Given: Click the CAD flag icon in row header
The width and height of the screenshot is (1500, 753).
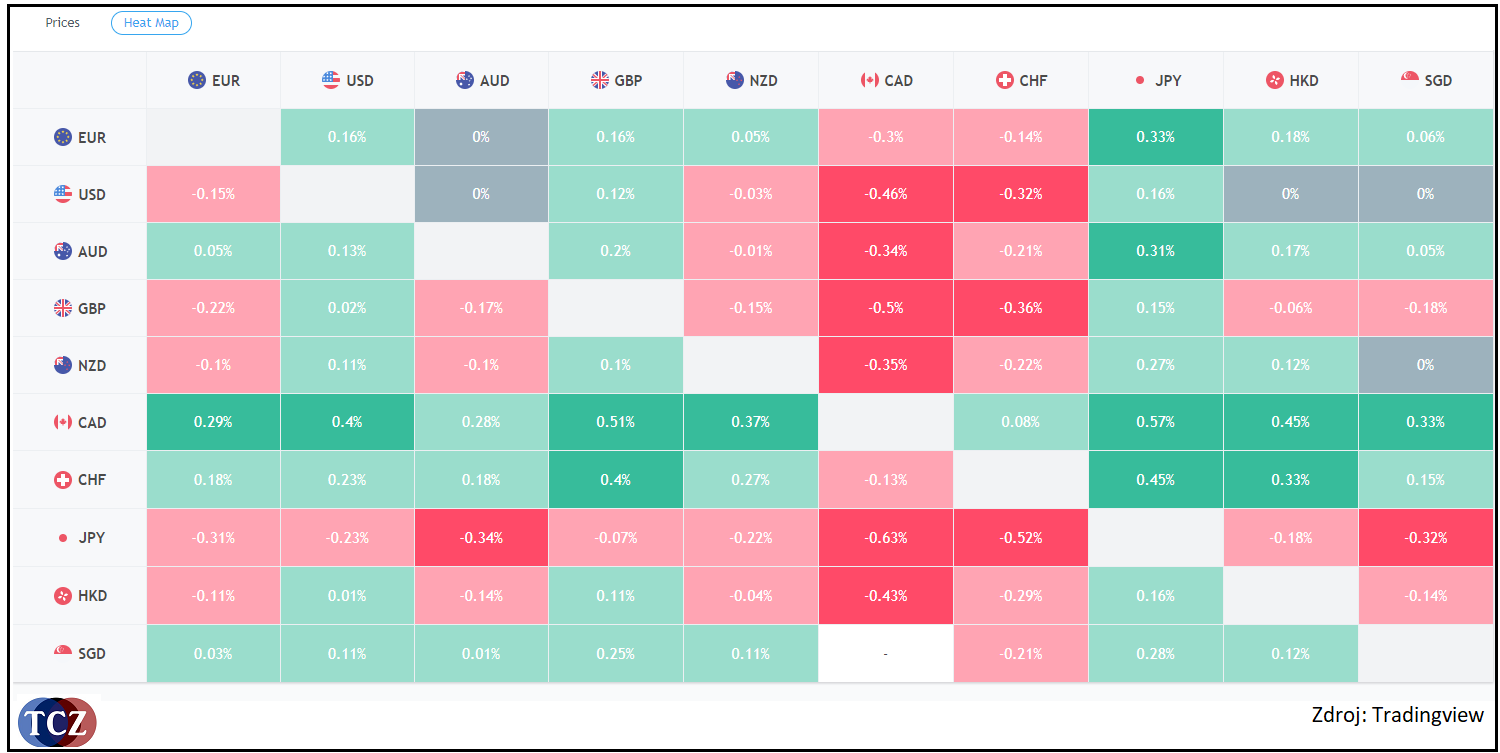Looking at the screenshot, I should (x=63, y=423).
